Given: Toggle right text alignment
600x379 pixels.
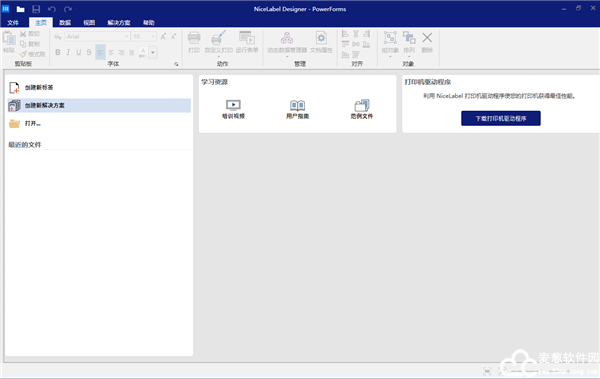Looking at the screenshot, I should pyautogui.click(x=121, y=52).
